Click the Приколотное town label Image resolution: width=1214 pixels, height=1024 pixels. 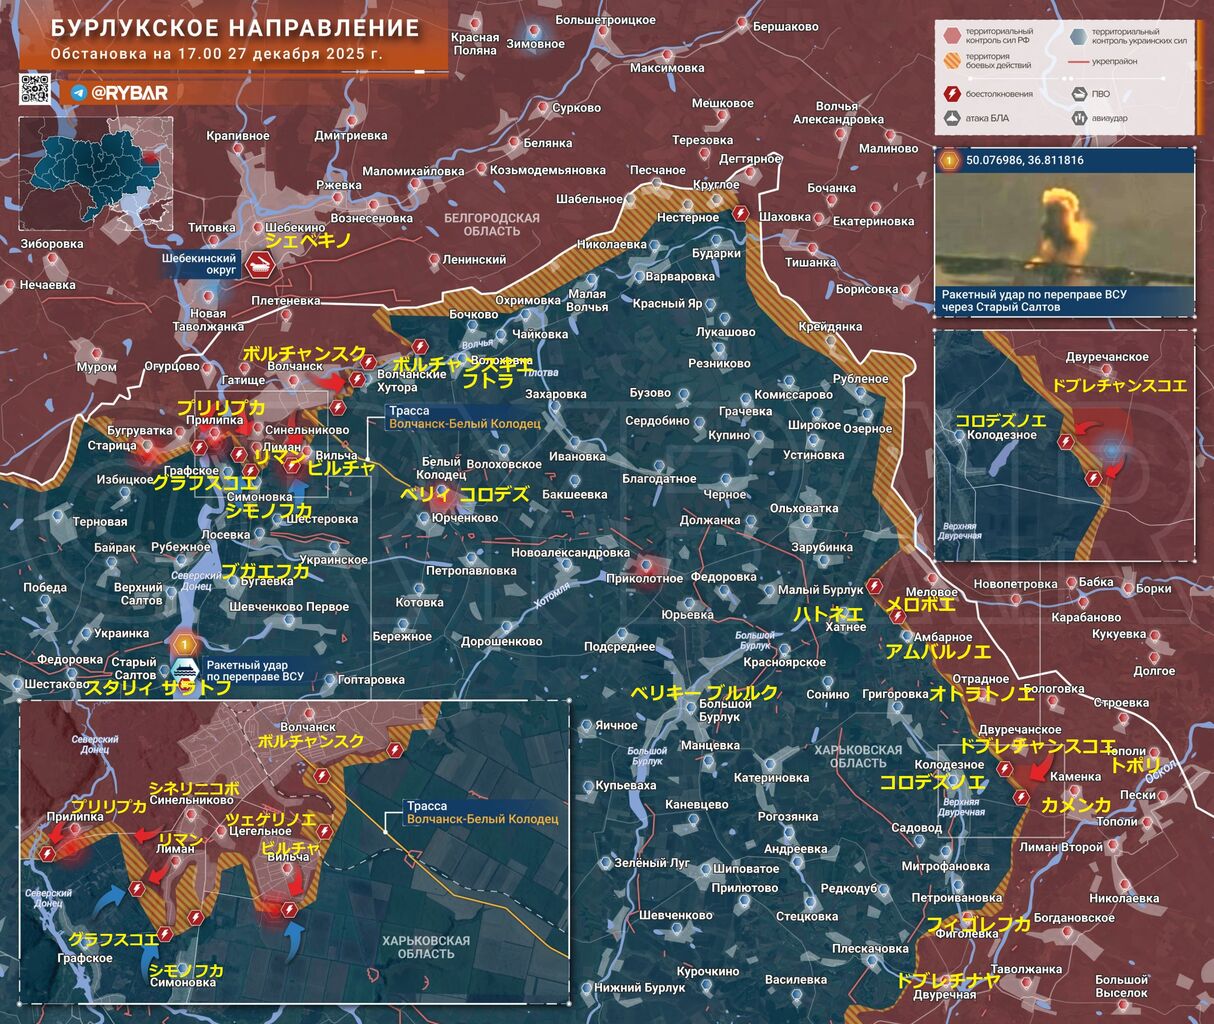click(x=645, y=578)
